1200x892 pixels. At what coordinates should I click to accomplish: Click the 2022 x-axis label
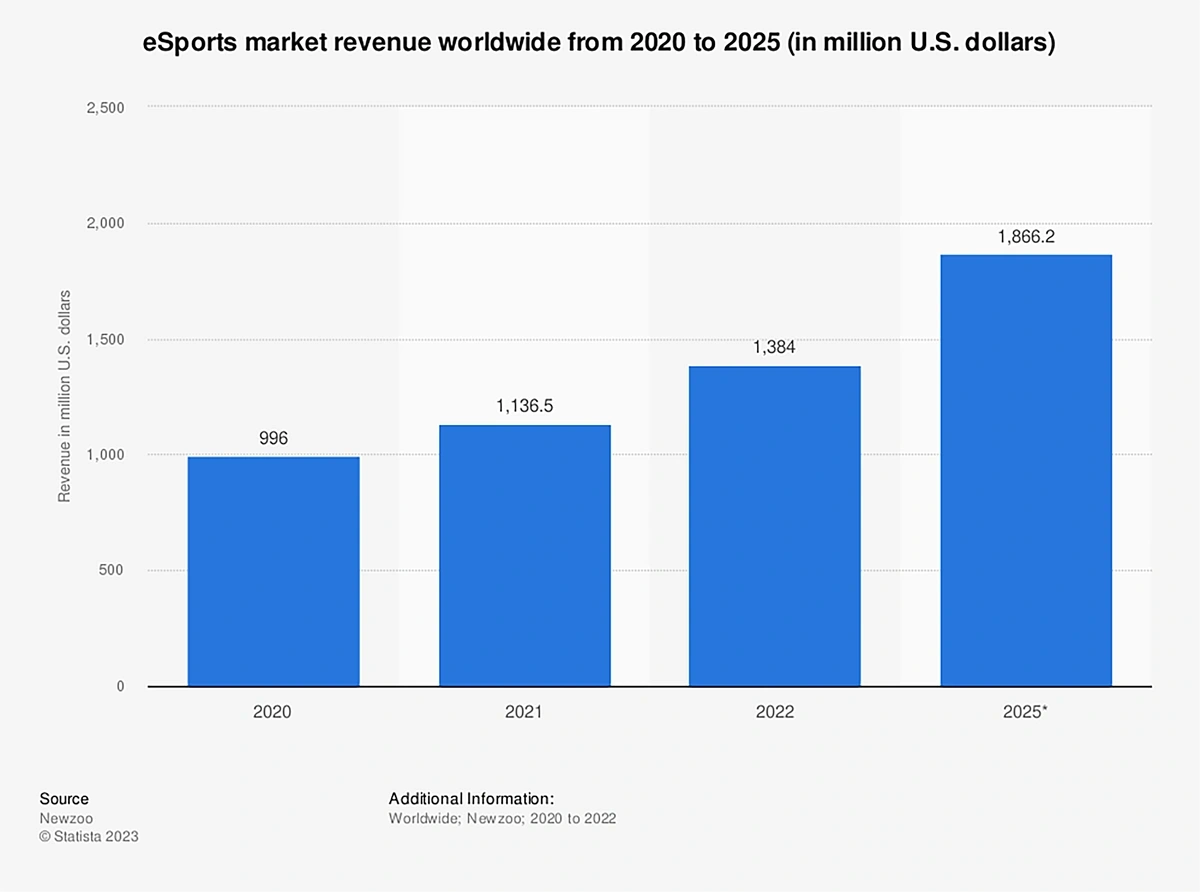(x=775, y=712)
